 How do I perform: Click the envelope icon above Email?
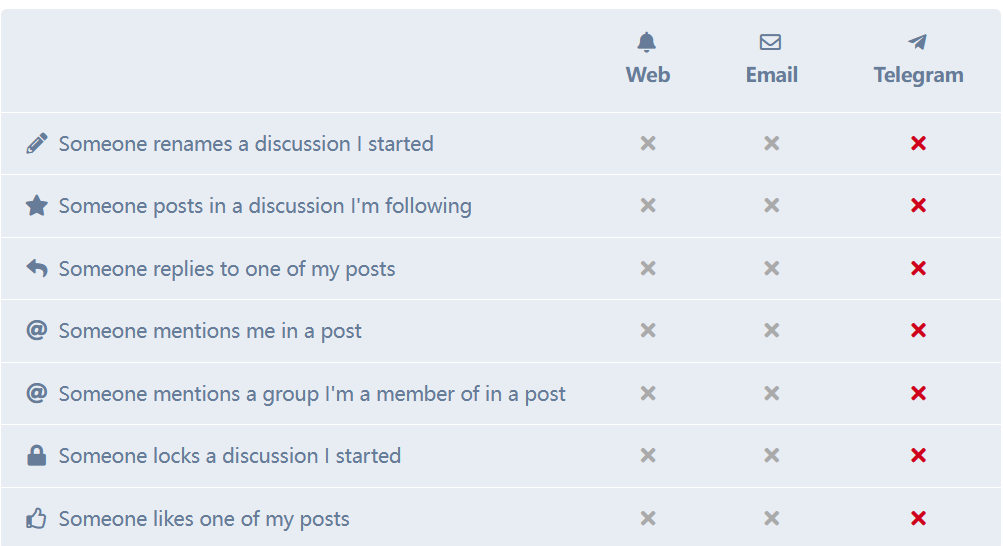(770, 42)
